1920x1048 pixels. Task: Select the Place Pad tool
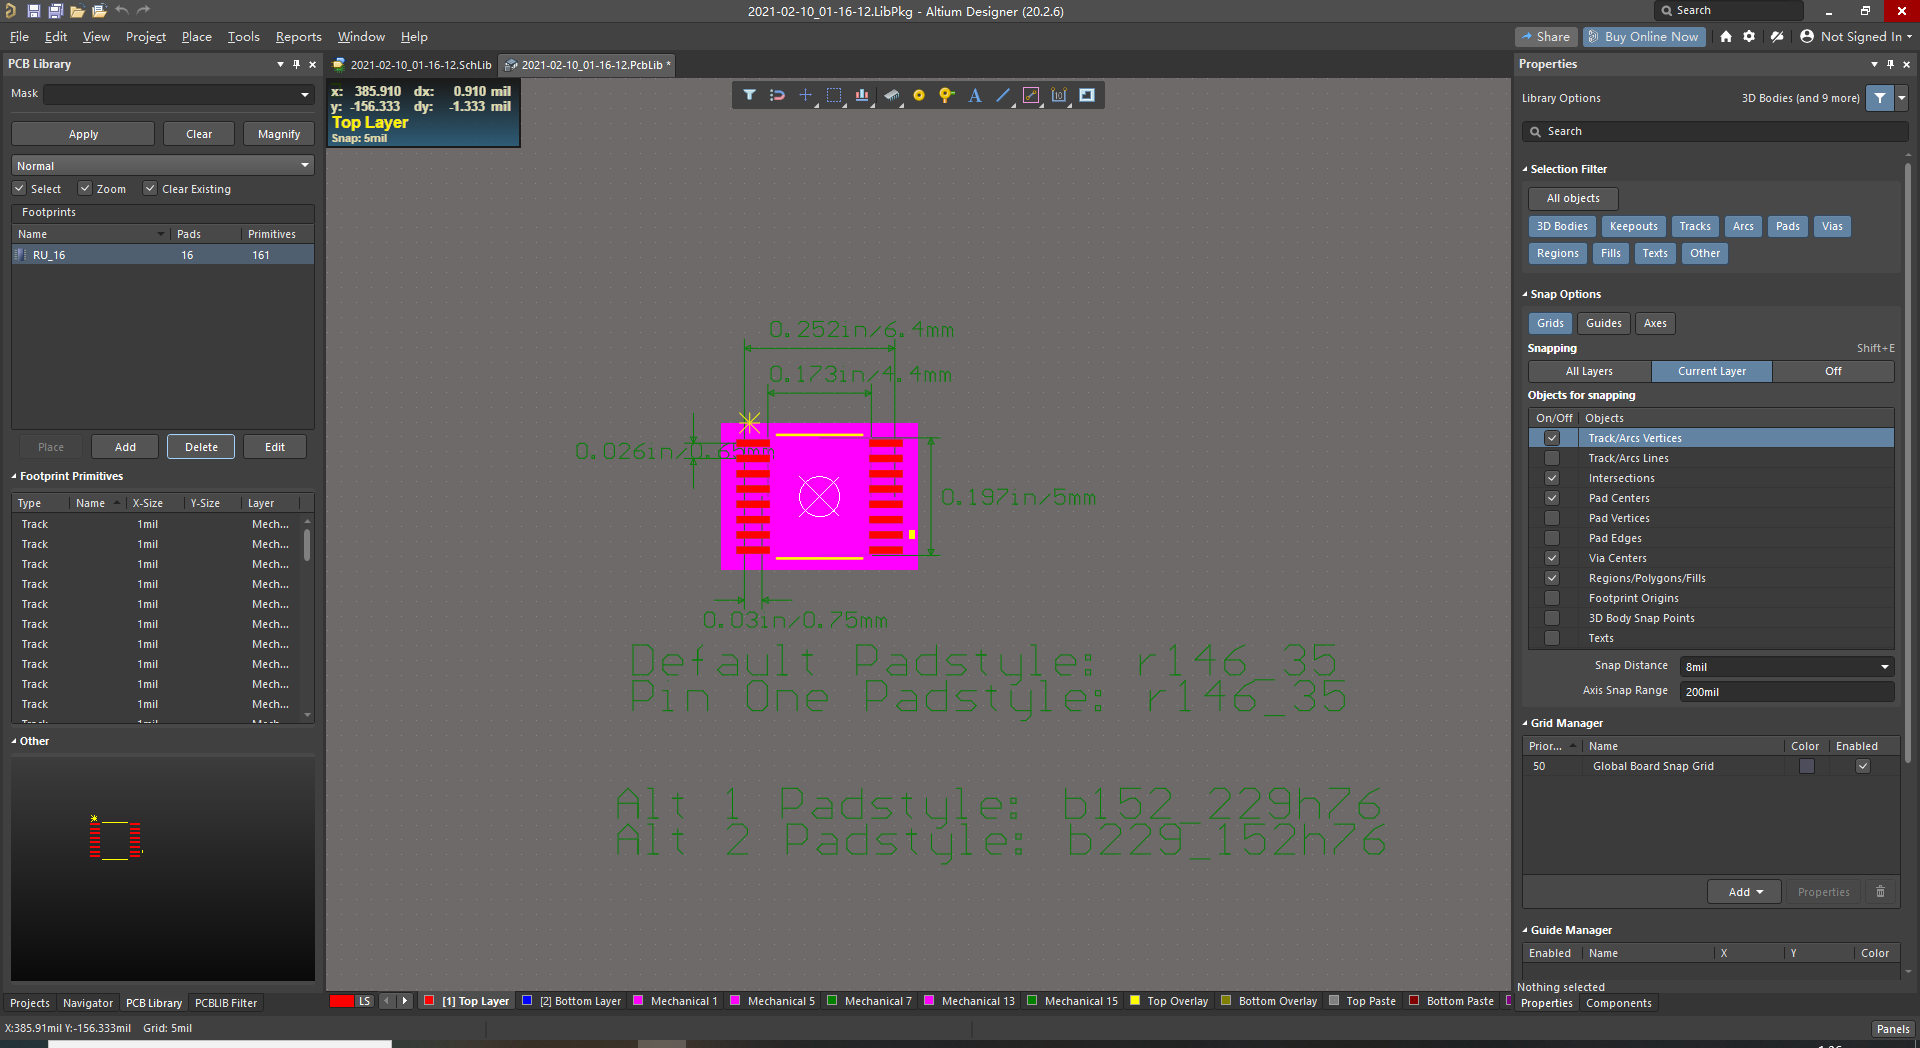click(919, 95)
